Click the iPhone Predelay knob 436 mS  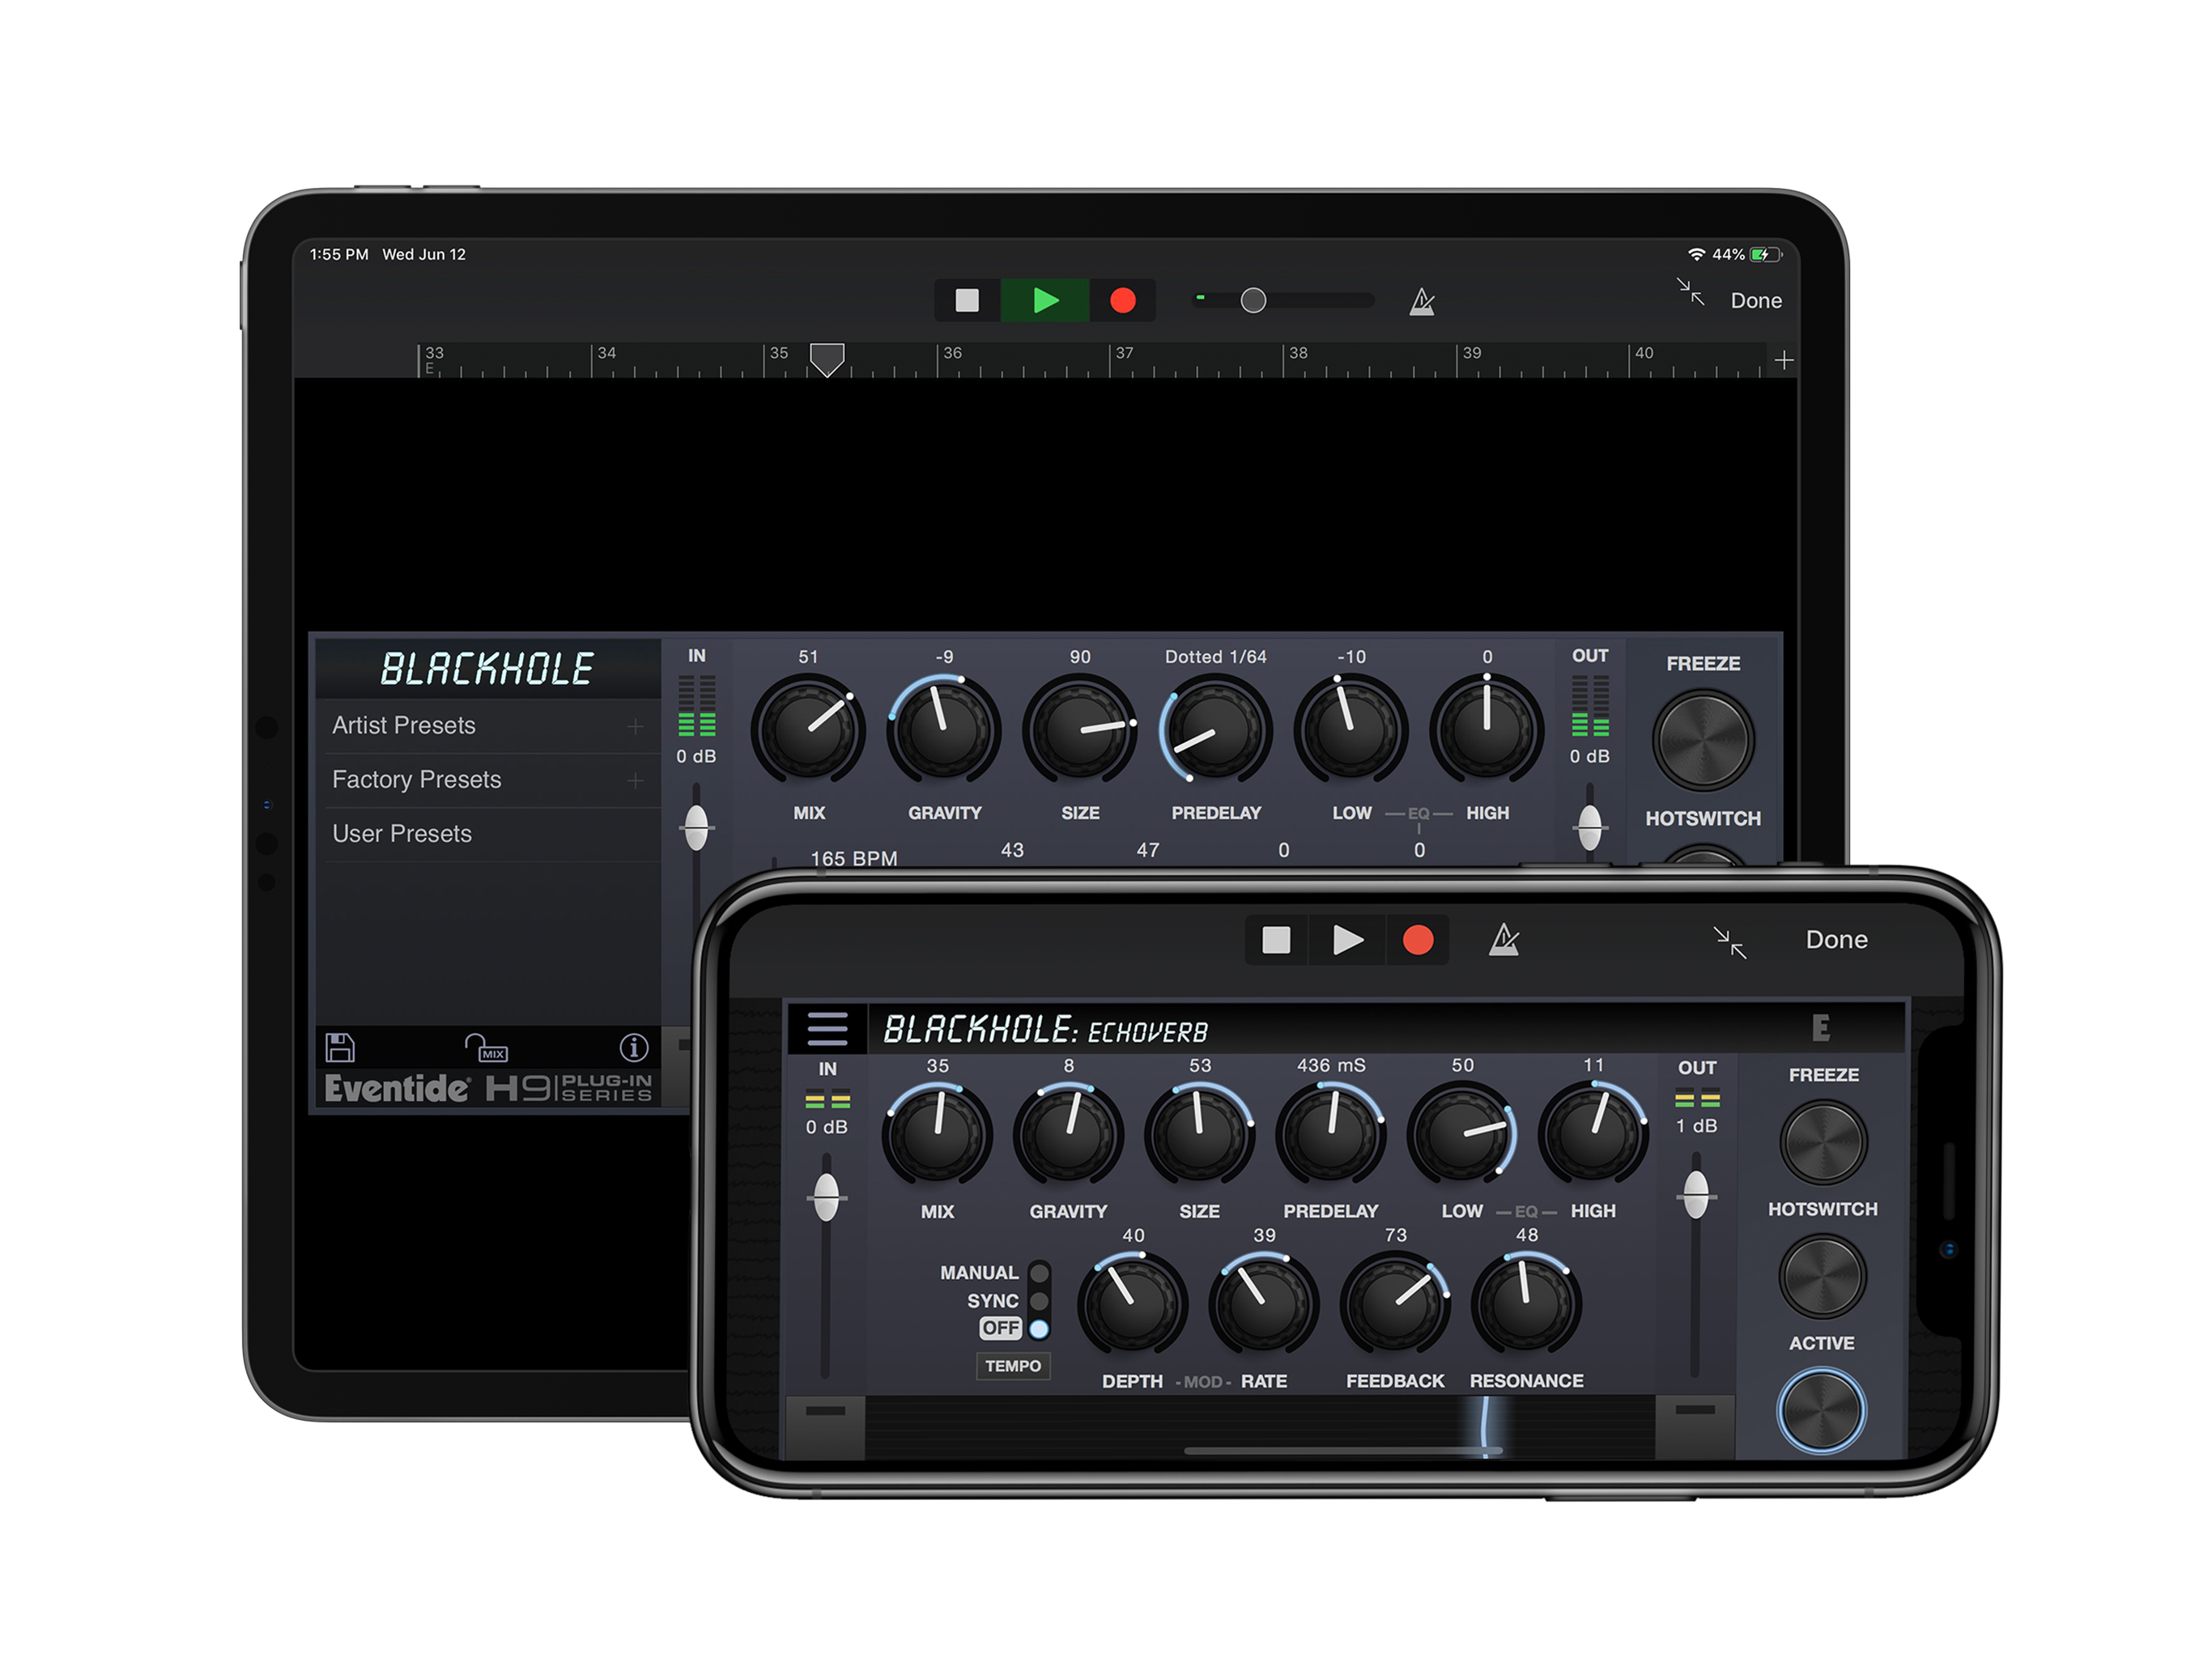[x=1331, y=1135]
